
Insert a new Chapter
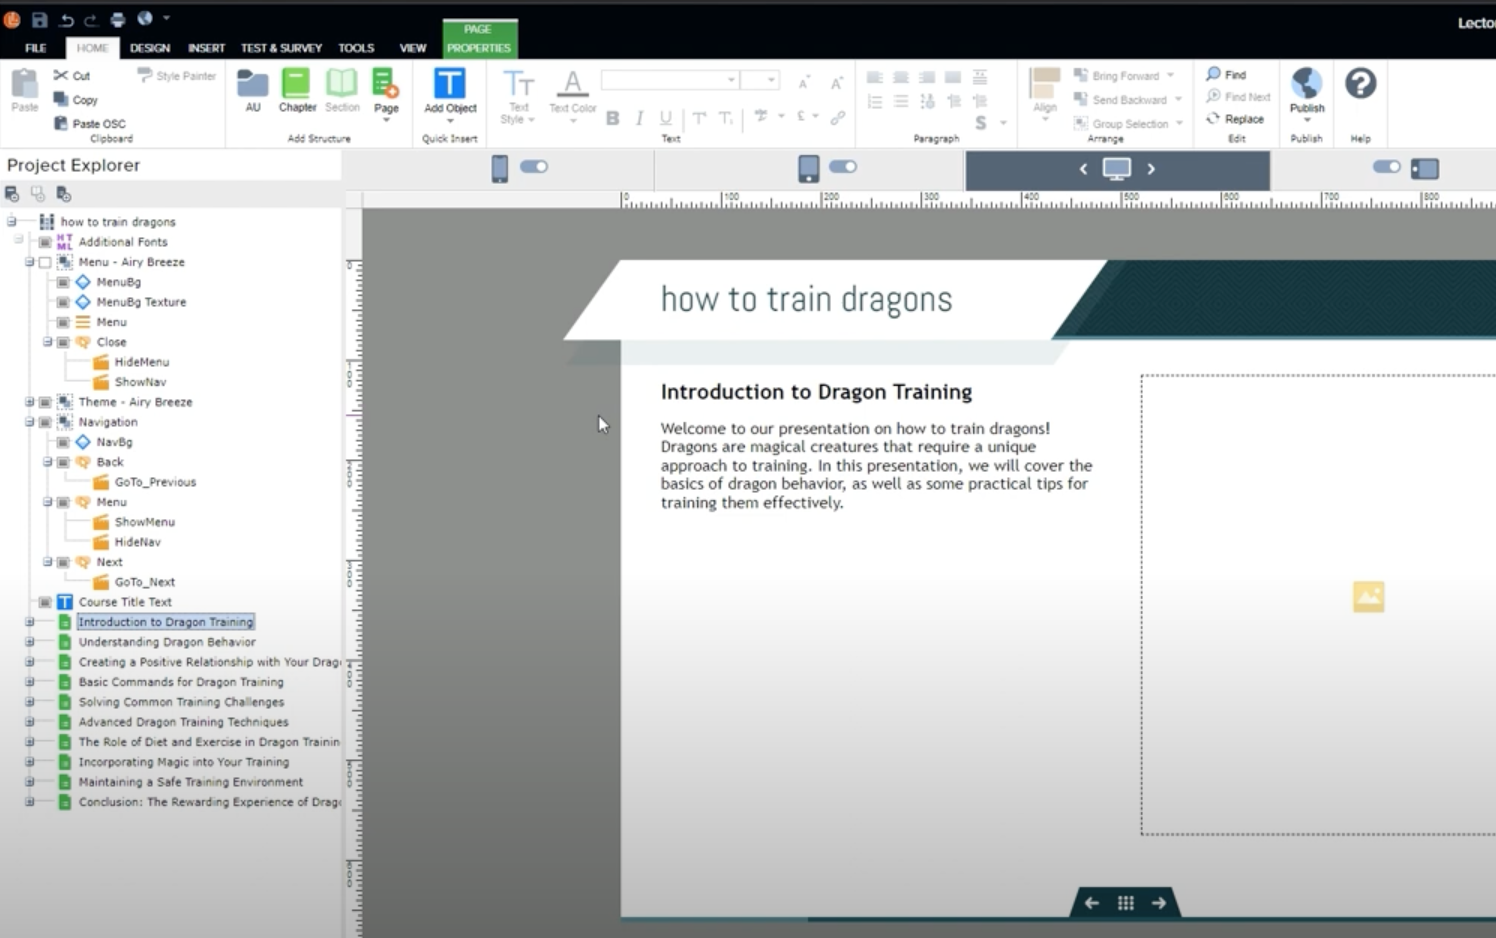(x=297, y=92)
